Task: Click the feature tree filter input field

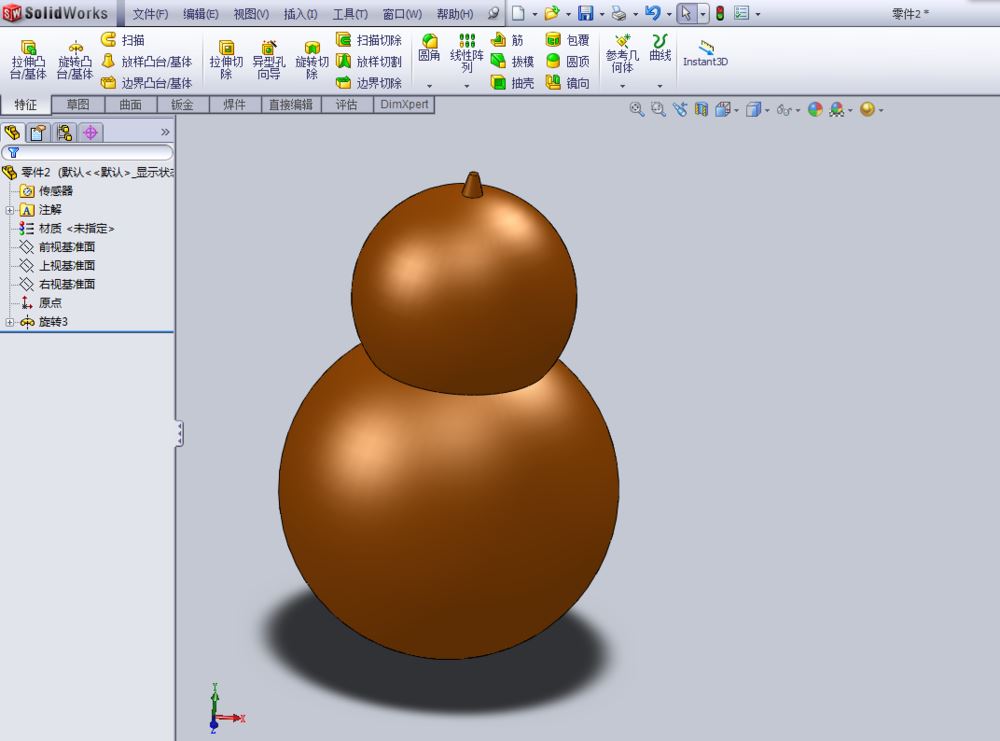Action: tap(87, 152)
